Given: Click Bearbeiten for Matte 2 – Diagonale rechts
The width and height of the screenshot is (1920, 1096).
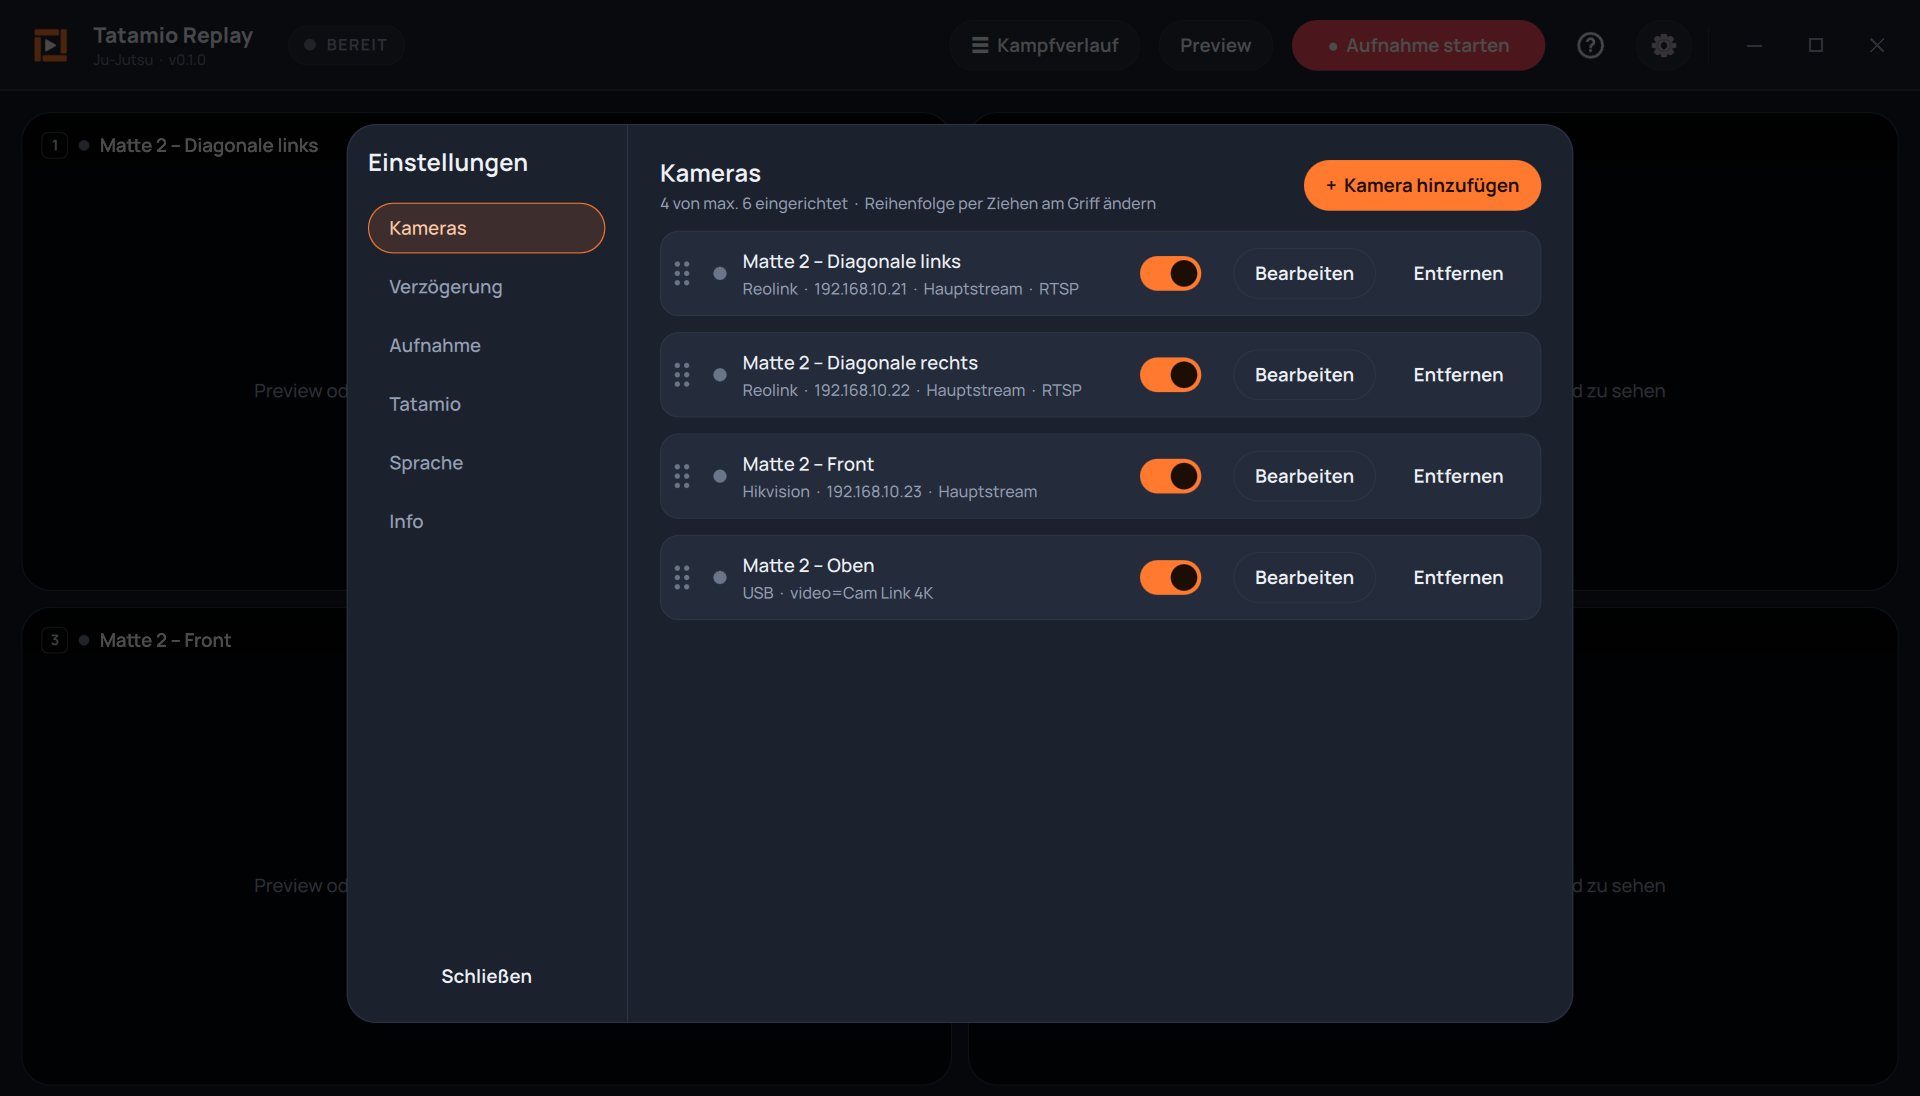Looking at the screenshot, I should click(x=1304, y=375).
